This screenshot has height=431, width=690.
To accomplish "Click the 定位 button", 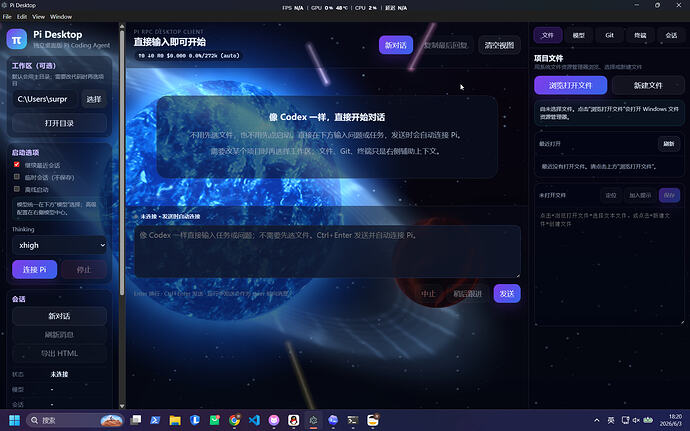I will click(x=611, y=195).
